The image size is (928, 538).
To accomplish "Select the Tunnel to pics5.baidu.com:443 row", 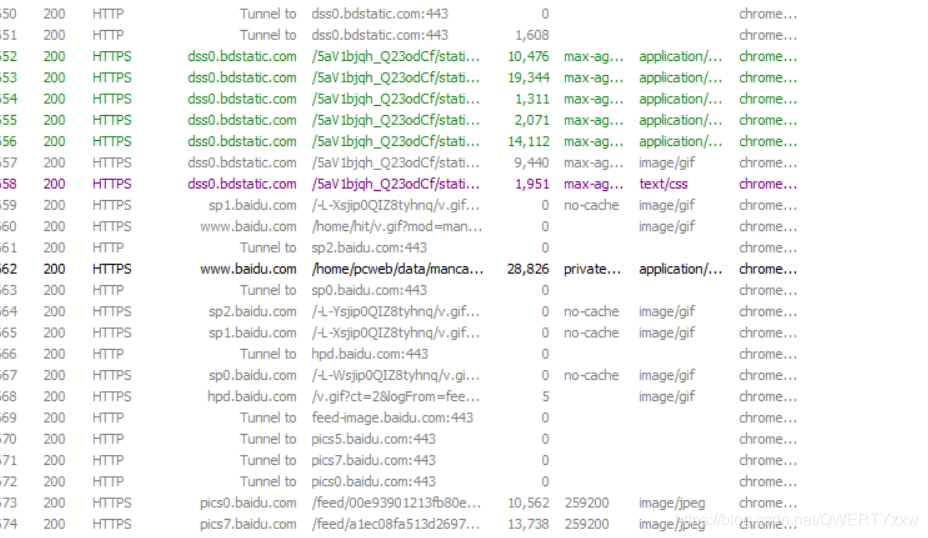I will tap(398, 440).
